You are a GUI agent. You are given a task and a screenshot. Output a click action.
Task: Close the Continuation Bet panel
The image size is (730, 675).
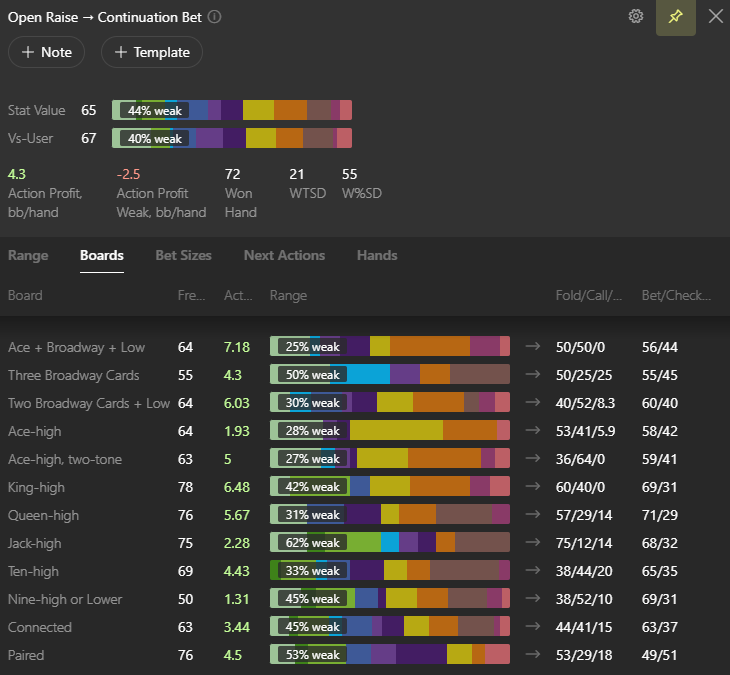pyautogui.click(x=716, y=16)
